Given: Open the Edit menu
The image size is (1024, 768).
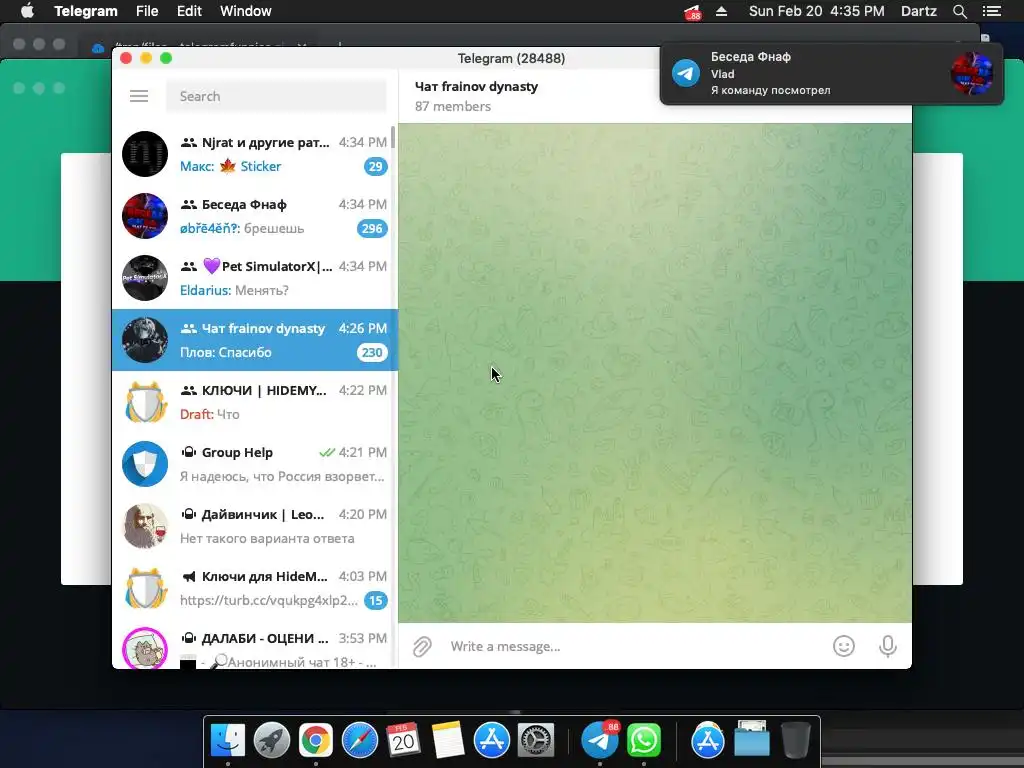Looking at the screenshot, I should click(189, 11).
